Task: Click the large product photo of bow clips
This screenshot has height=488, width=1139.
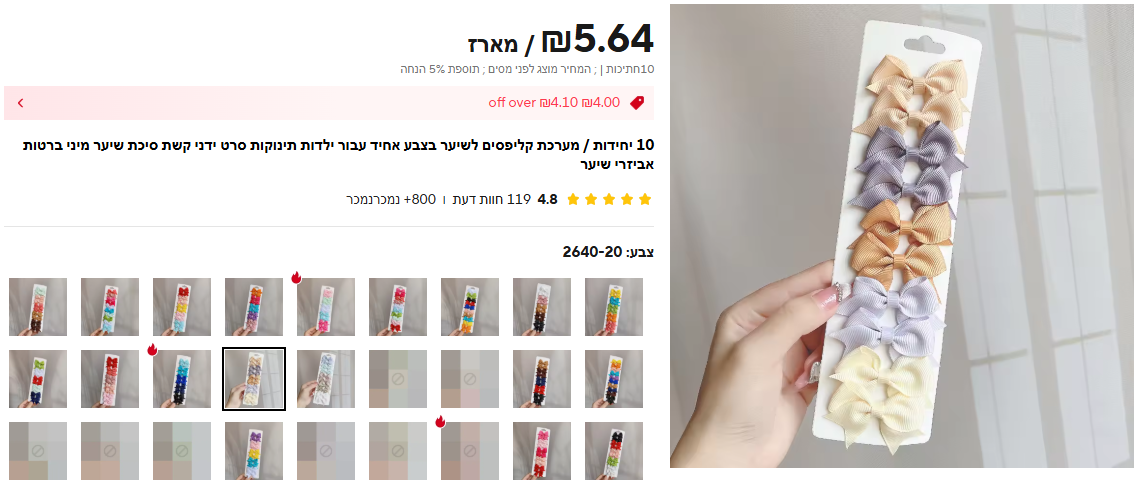Action: pos(901,236)
